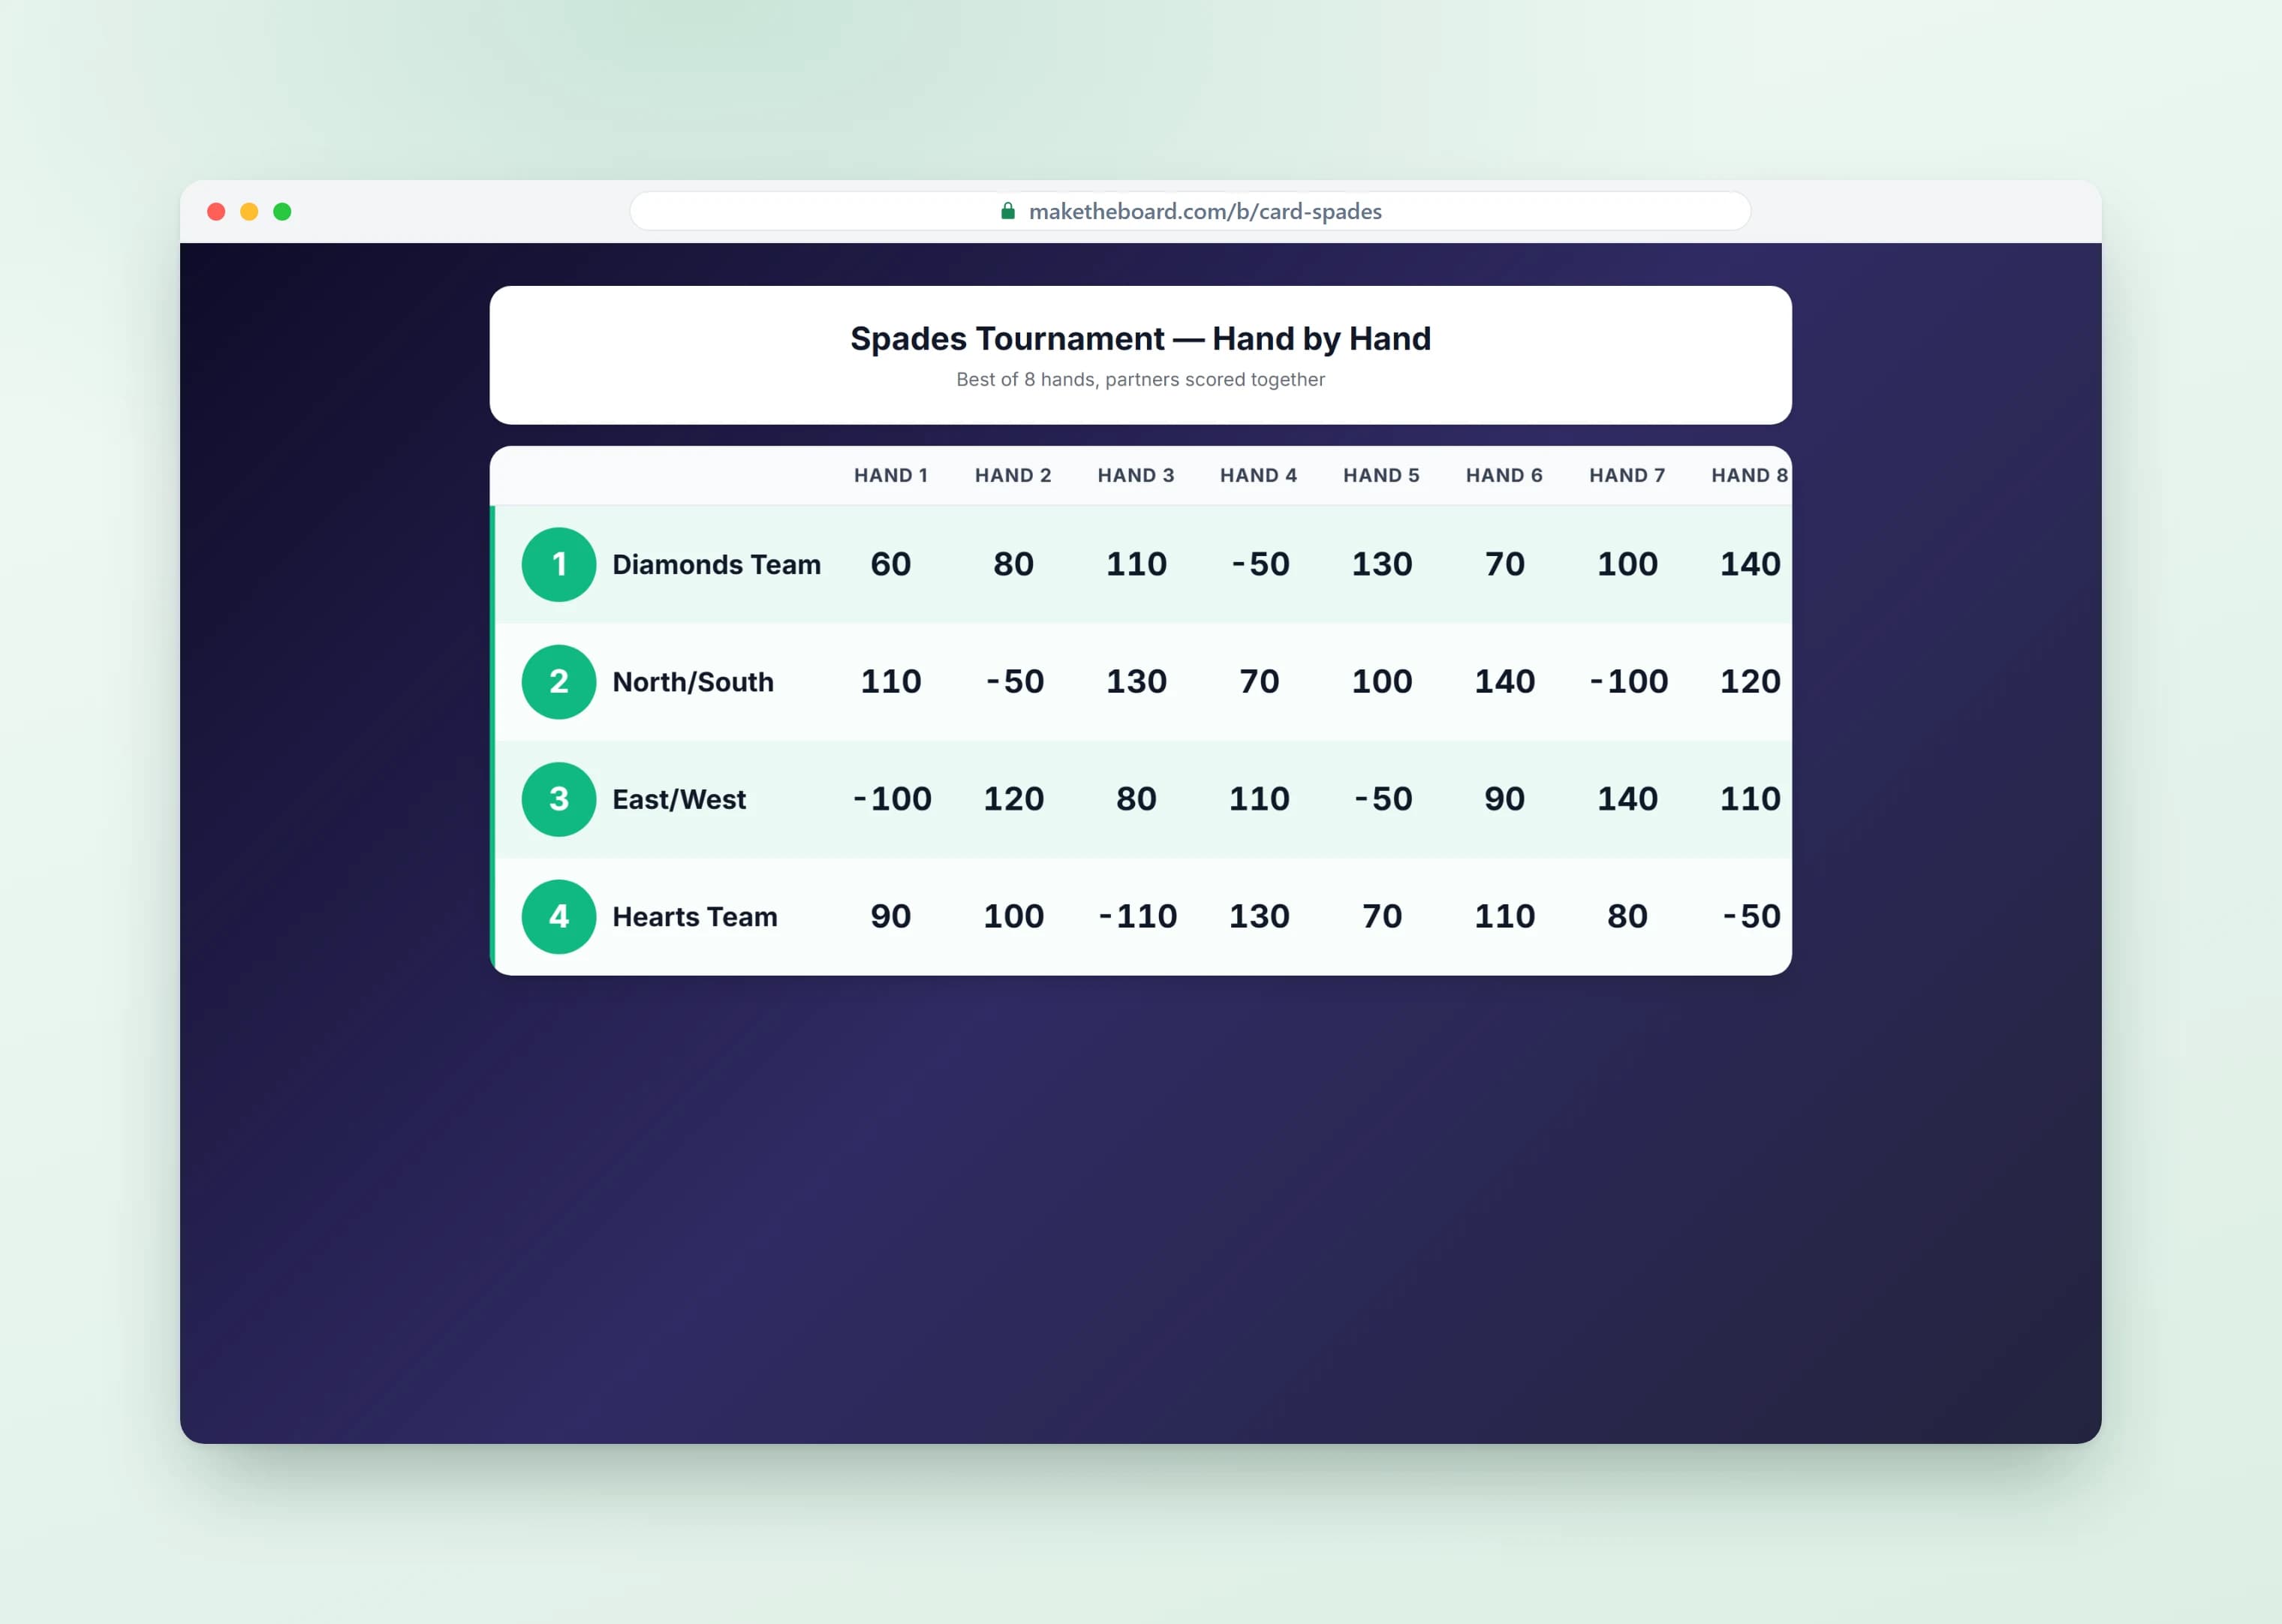Click North/South Hand 5 score 100
This screenshot has width=2282, height=1624.
(1382, 682)
